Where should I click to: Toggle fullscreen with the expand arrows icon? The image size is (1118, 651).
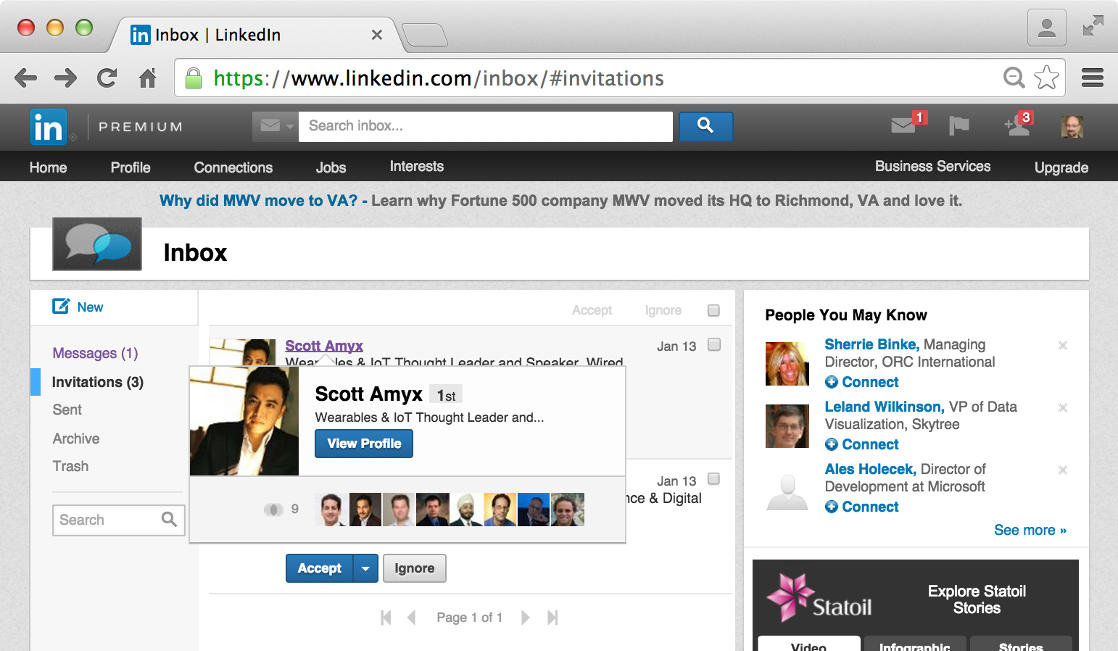tap(1092, 27)
